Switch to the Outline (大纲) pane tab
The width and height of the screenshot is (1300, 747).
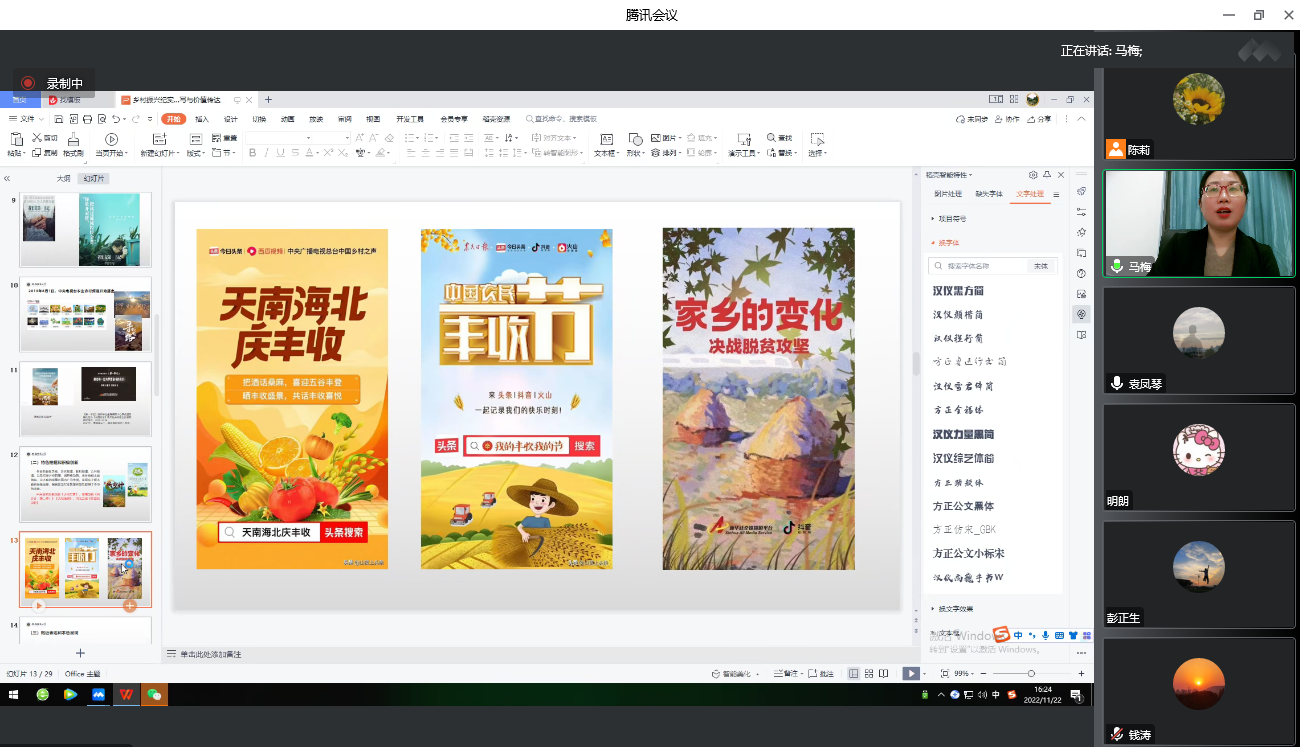[x=63, y=178]
